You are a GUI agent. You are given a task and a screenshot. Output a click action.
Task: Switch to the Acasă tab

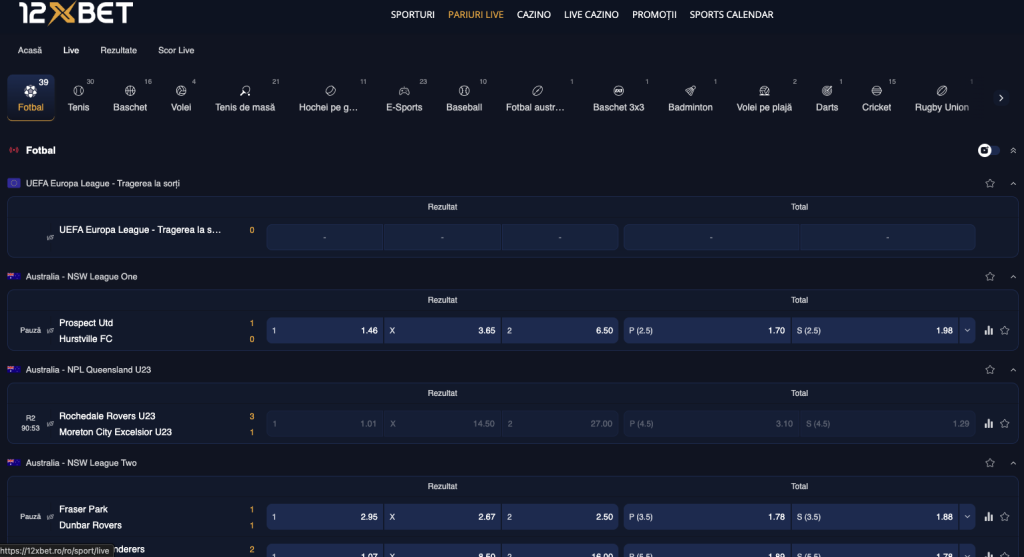pyautogui.click(x=30, y=50)
